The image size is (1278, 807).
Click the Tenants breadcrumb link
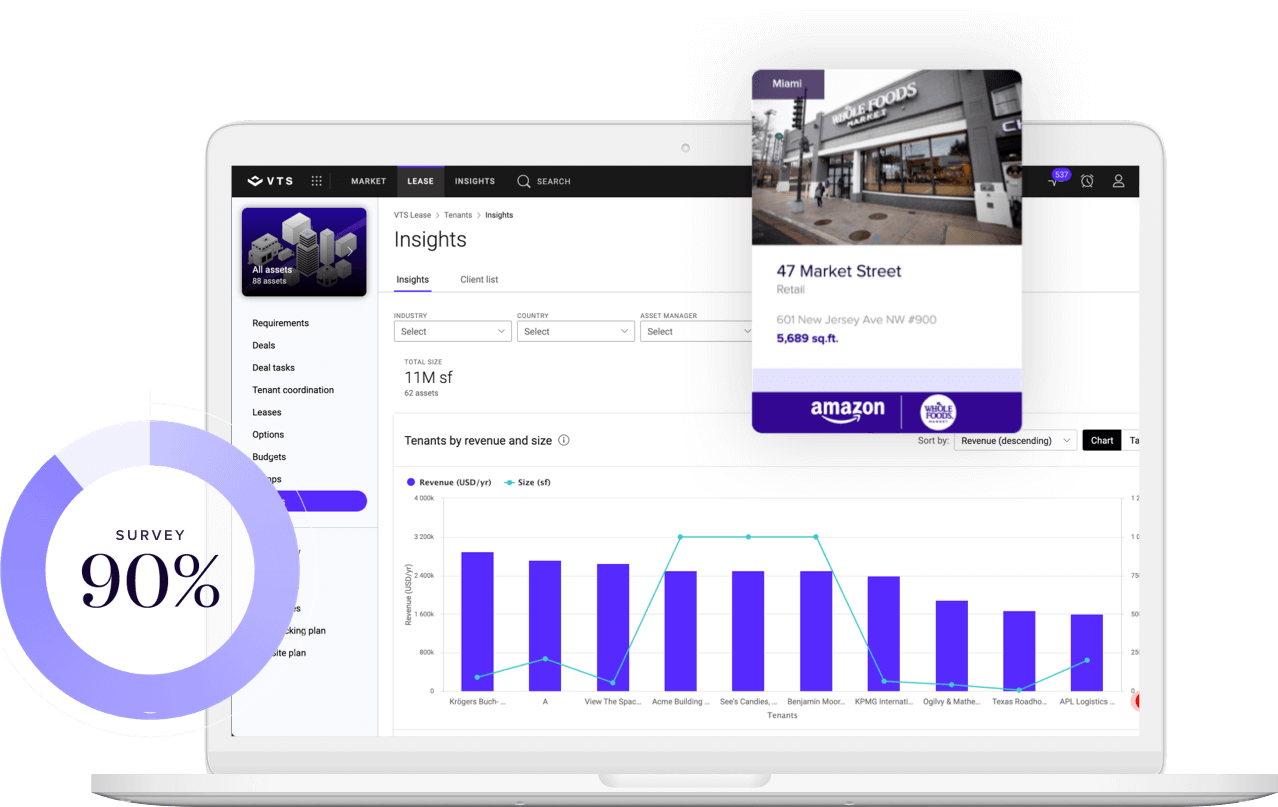[458, 215]
